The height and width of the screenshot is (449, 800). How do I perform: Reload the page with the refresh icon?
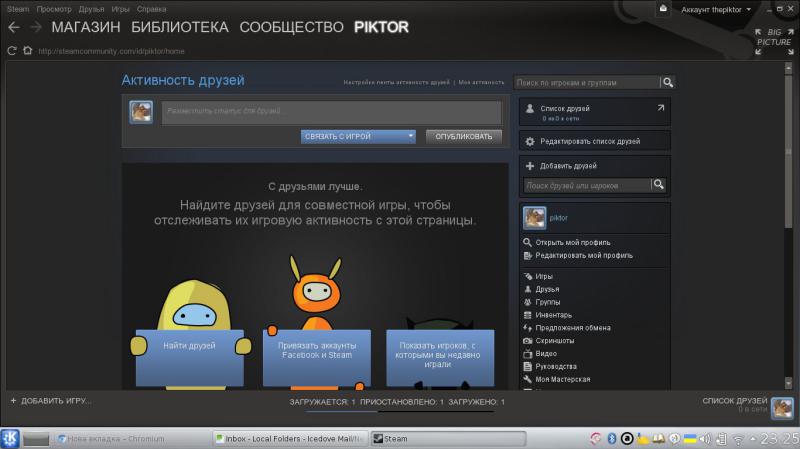click(x=12, y=51)
